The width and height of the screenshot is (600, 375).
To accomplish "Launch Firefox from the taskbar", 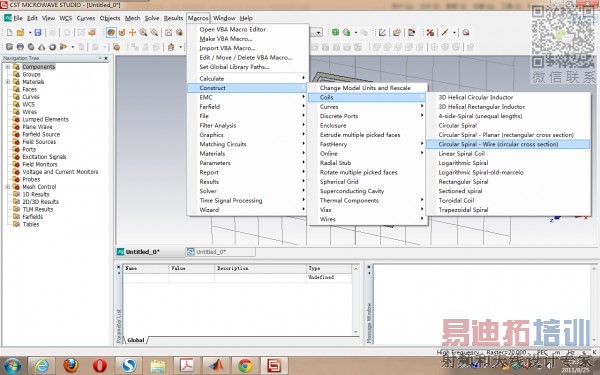I will [x=70, y=366].
